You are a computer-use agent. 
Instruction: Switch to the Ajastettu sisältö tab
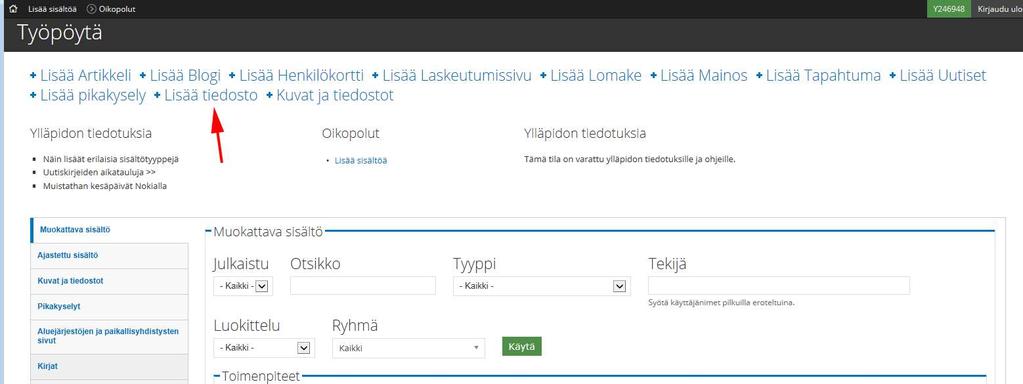(x=110, y=256)
